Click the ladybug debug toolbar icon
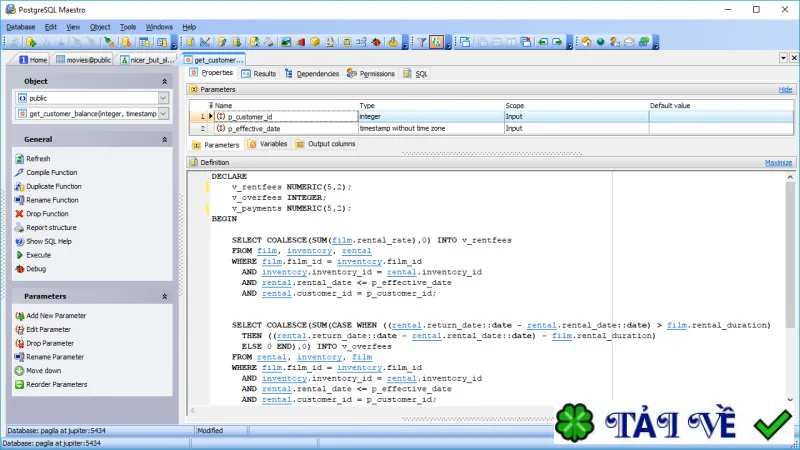The width and height of the screenshot is (800, 450). tap(376, 42)
